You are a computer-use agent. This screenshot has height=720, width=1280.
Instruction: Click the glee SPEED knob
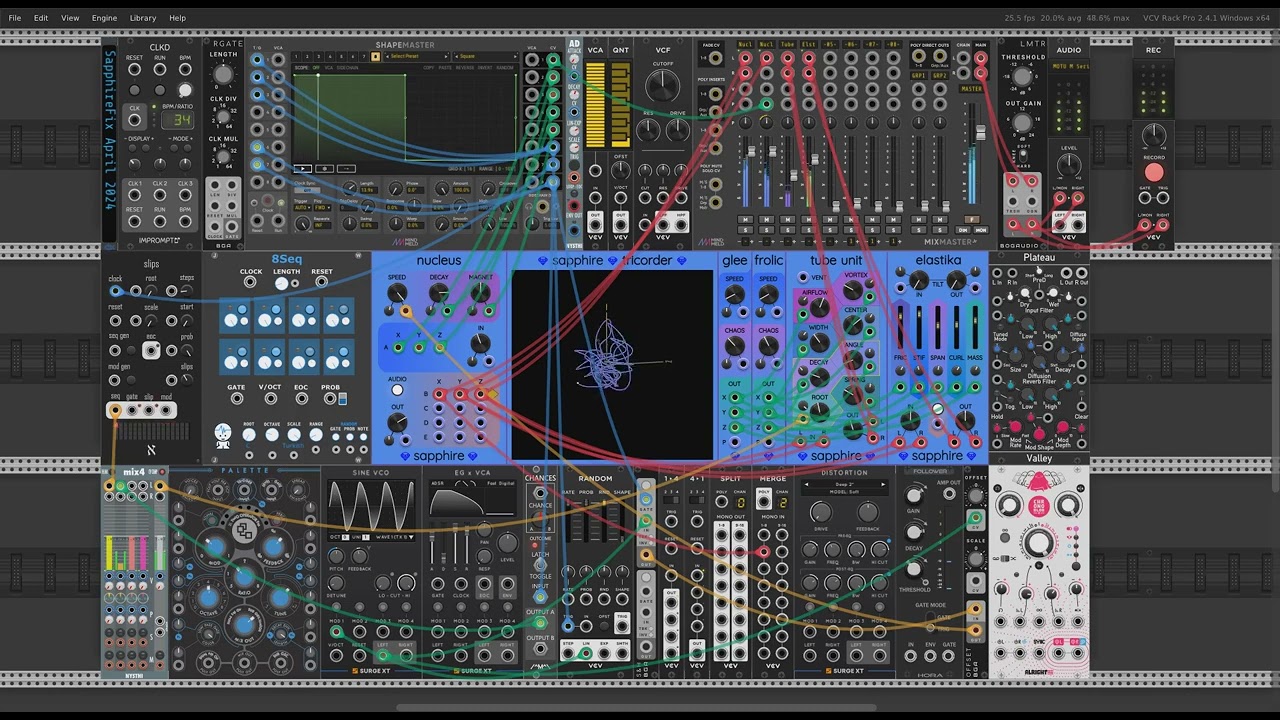735,294
